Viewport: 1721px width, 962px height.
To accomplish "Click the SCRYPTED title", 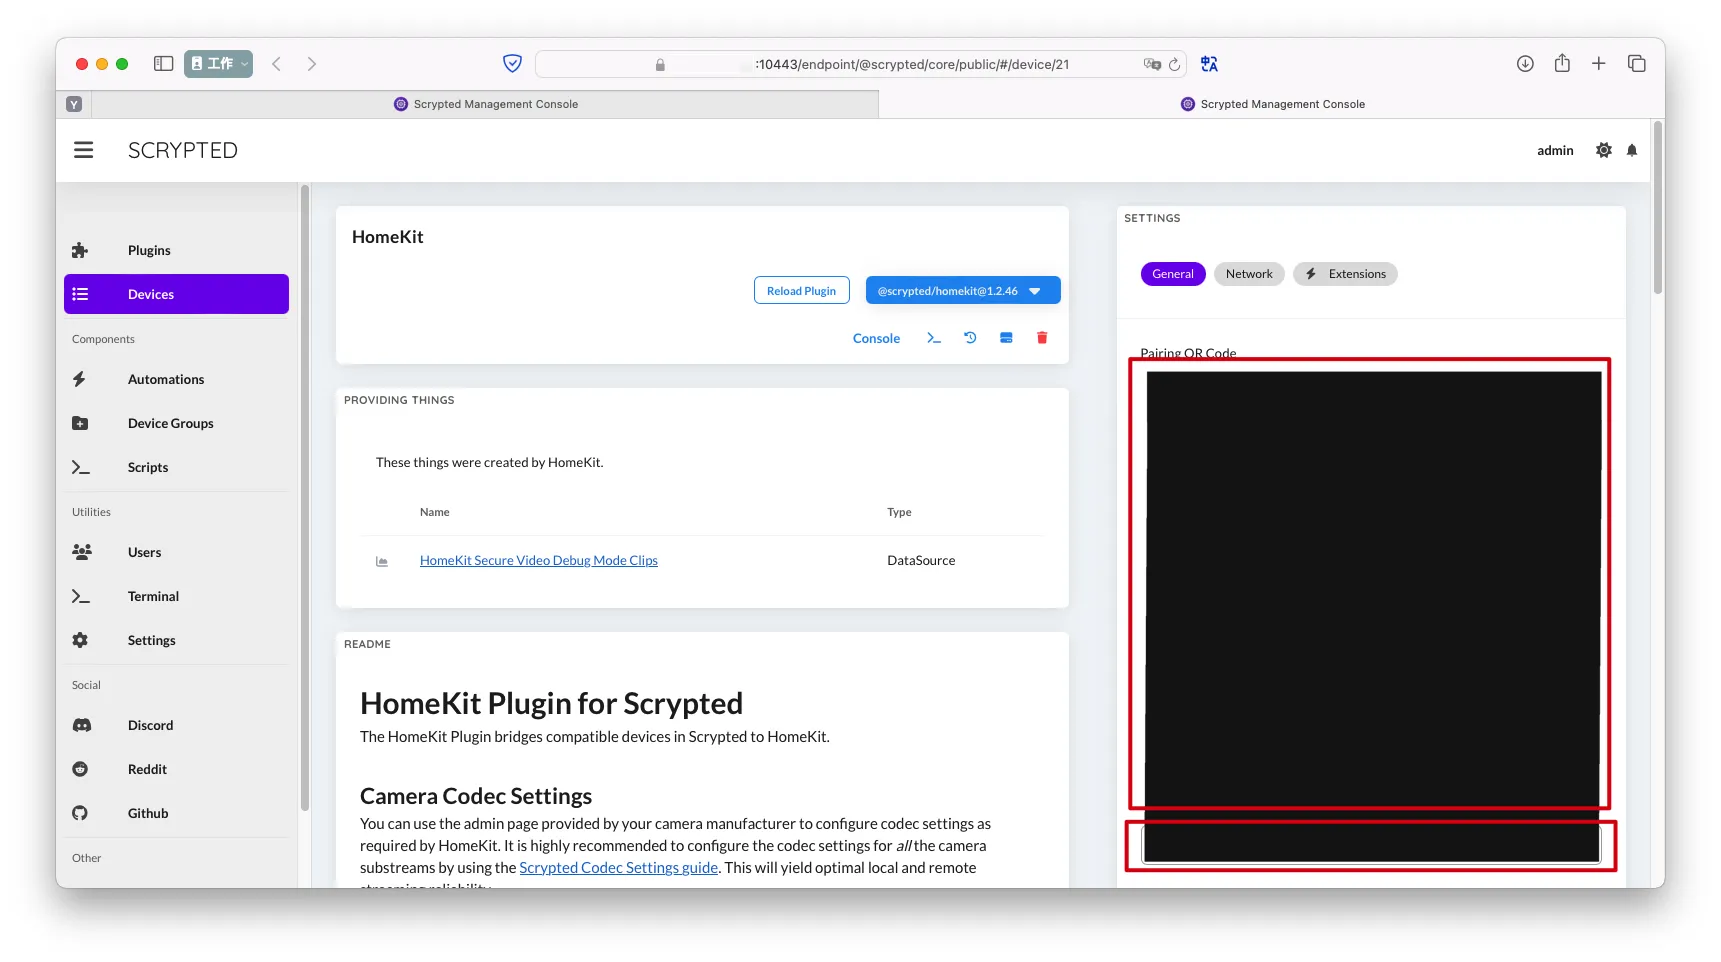I will 183,150.
